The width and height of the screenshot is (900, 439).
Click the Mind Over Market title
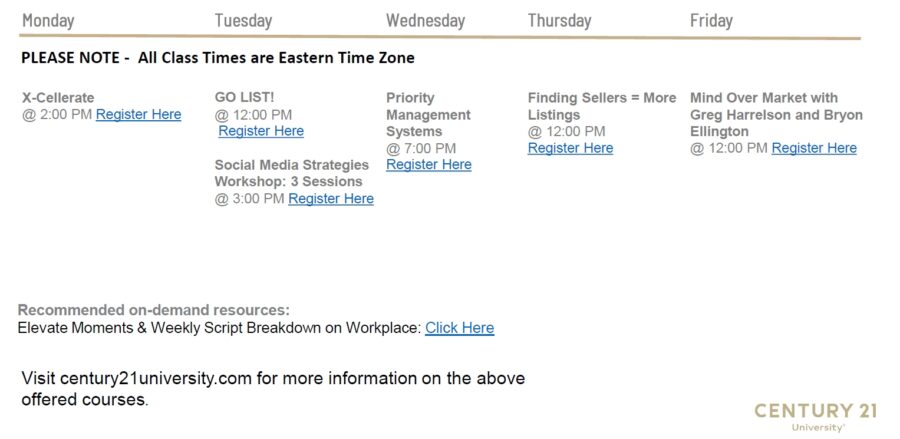[776, 115]
